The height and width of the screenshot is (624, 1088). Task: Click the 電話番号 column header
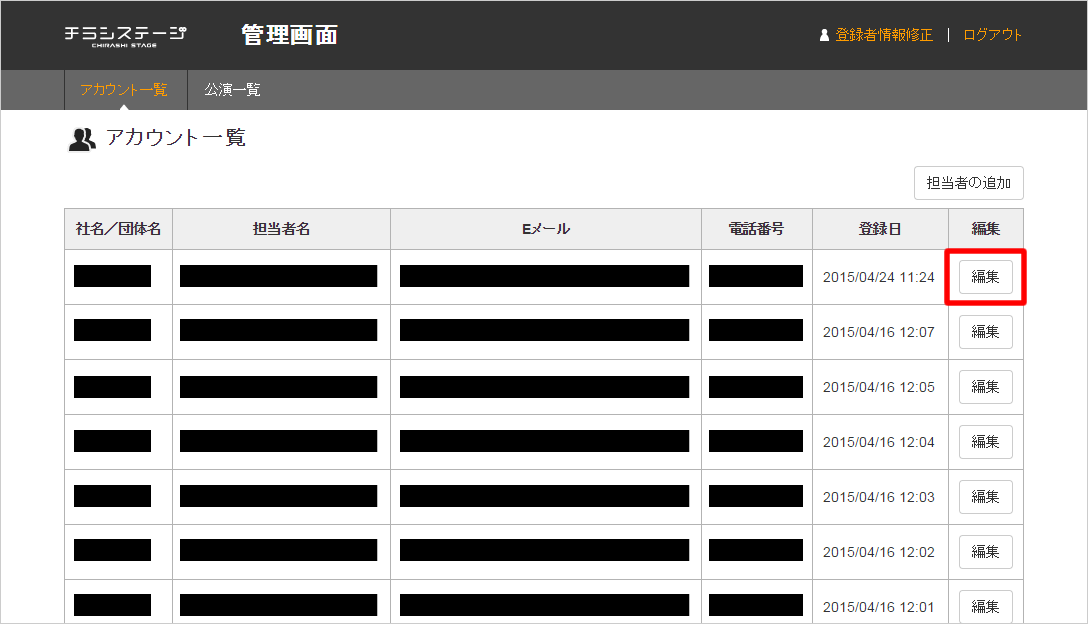pos(756,229)
